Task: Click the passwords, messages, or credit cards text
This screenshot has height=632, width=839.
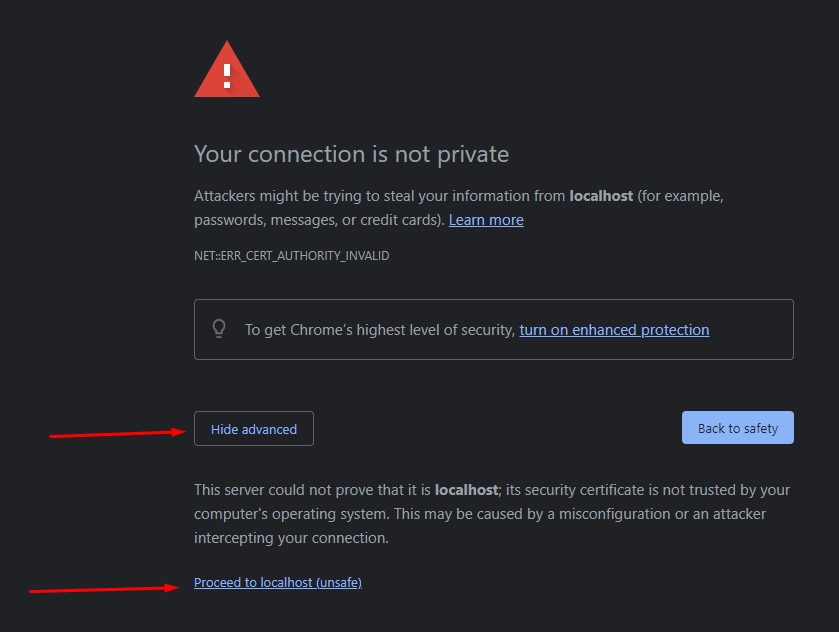Action: click(x=317, y=220)
